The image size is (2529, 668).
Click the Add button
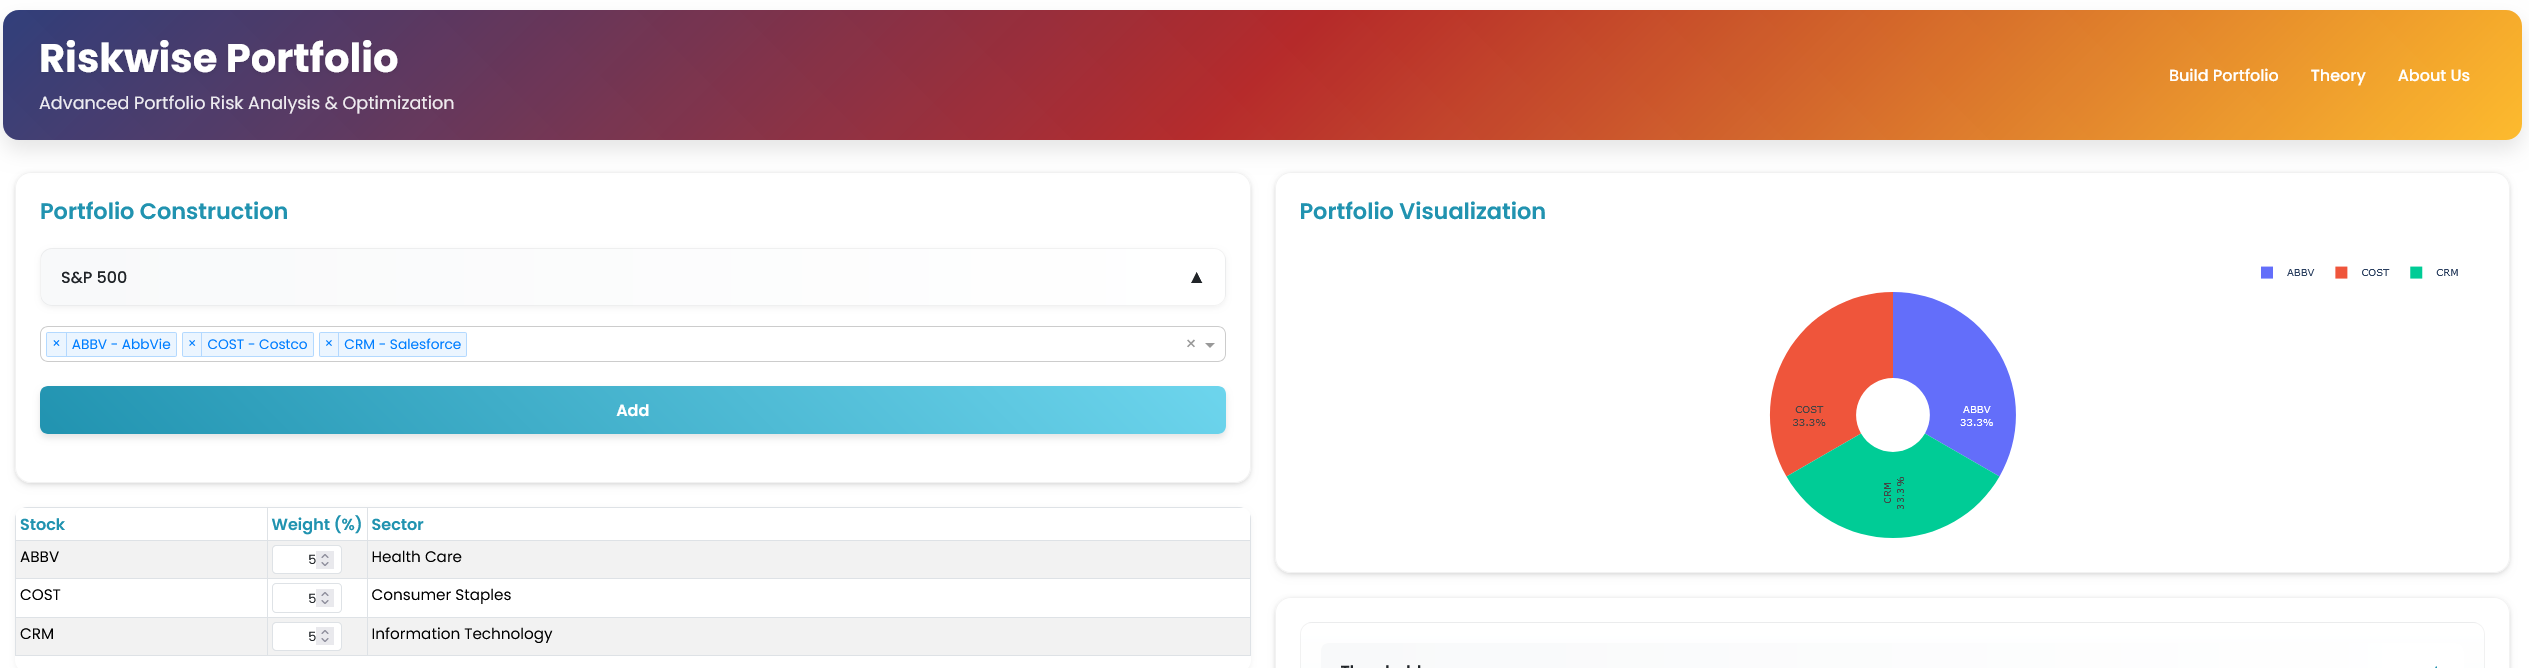pos(633,410)
